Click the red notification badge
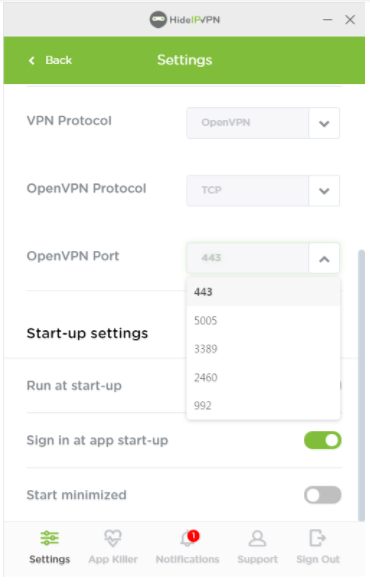 193,535
